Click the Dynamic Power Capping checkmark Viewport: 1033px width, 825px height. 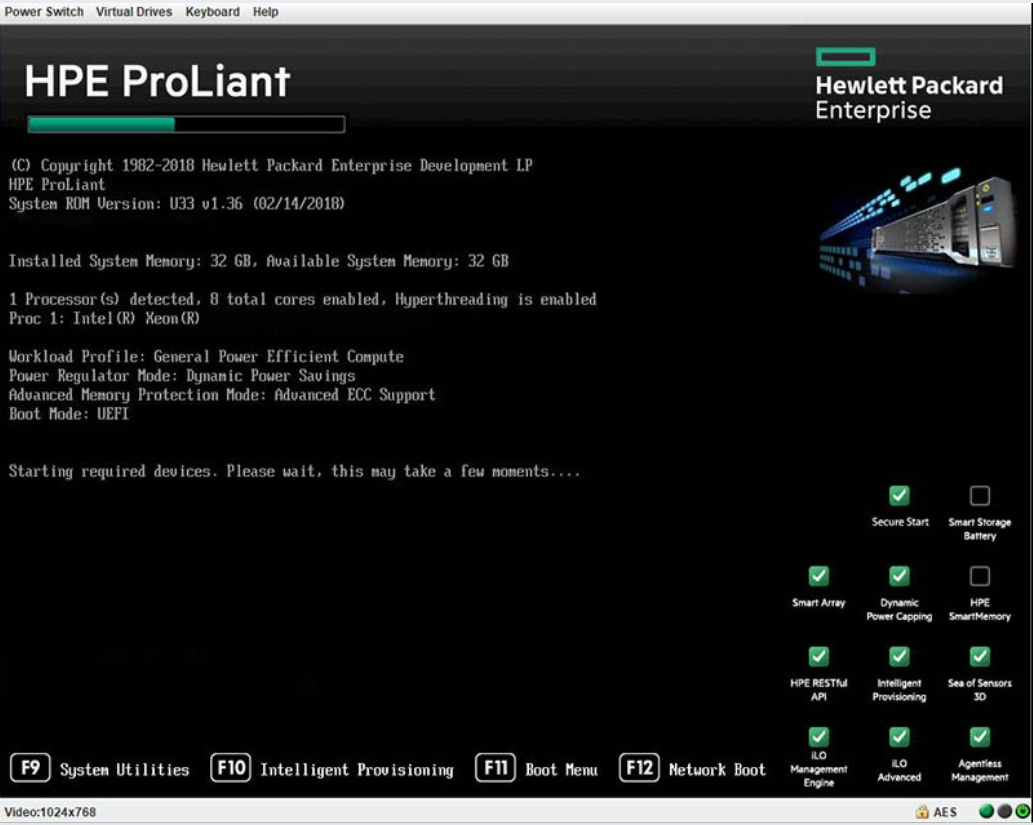coord(899,576)
